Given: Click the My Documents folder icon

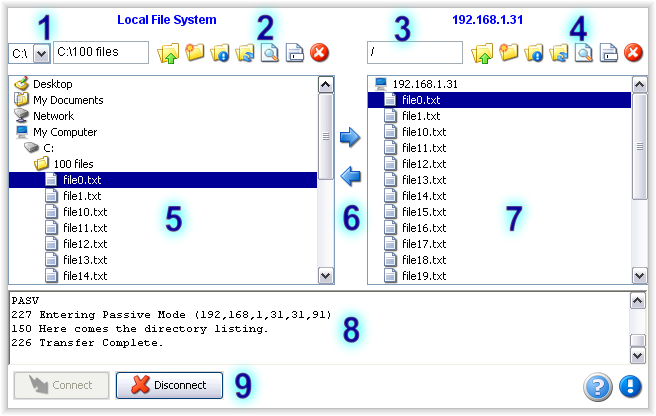Looking at the screenshot, I should click(21, 100).
